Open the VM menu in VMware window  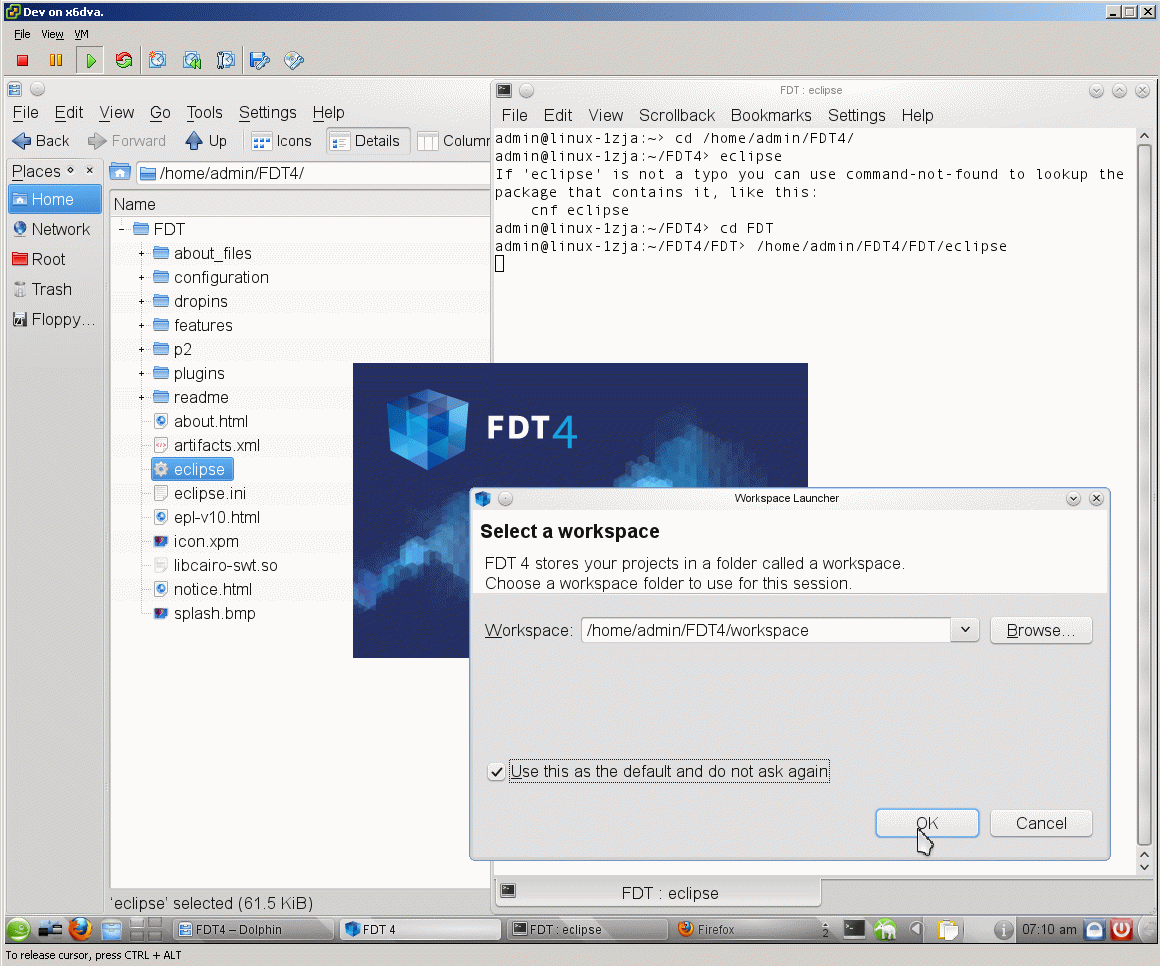[x=81, y=34]
